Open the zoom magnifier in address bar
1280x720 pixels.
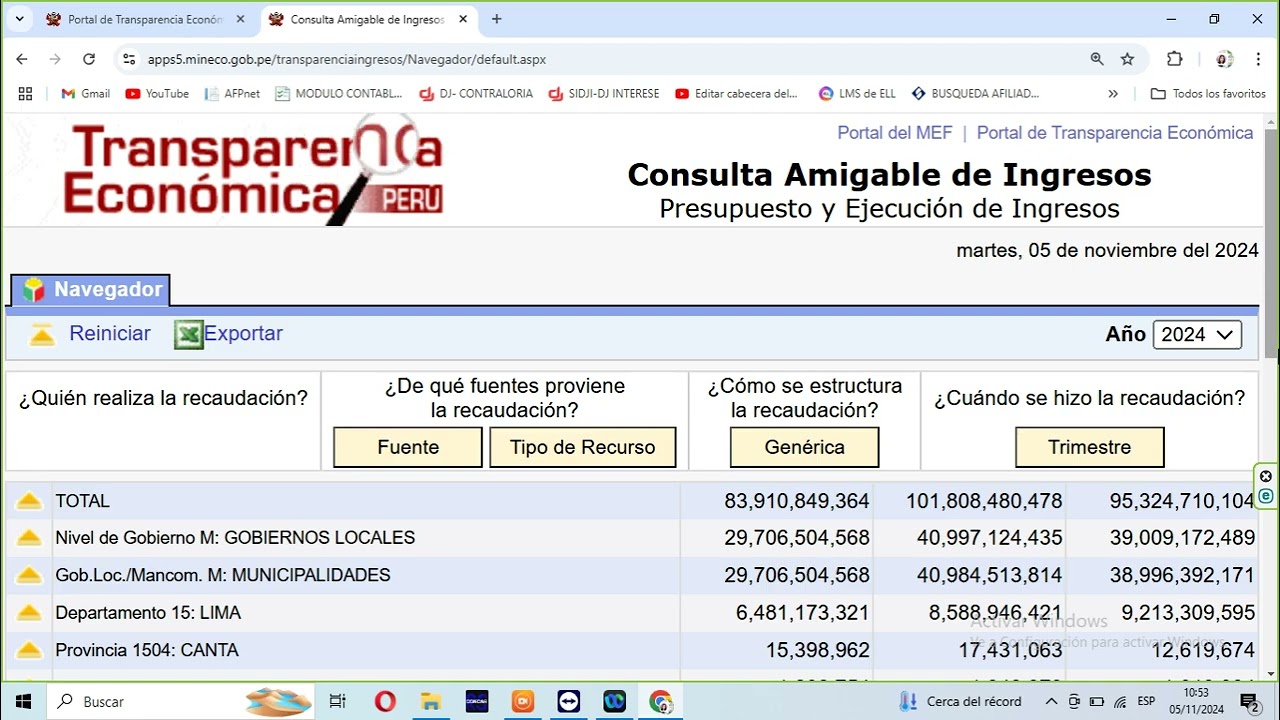coord(1097,59)
